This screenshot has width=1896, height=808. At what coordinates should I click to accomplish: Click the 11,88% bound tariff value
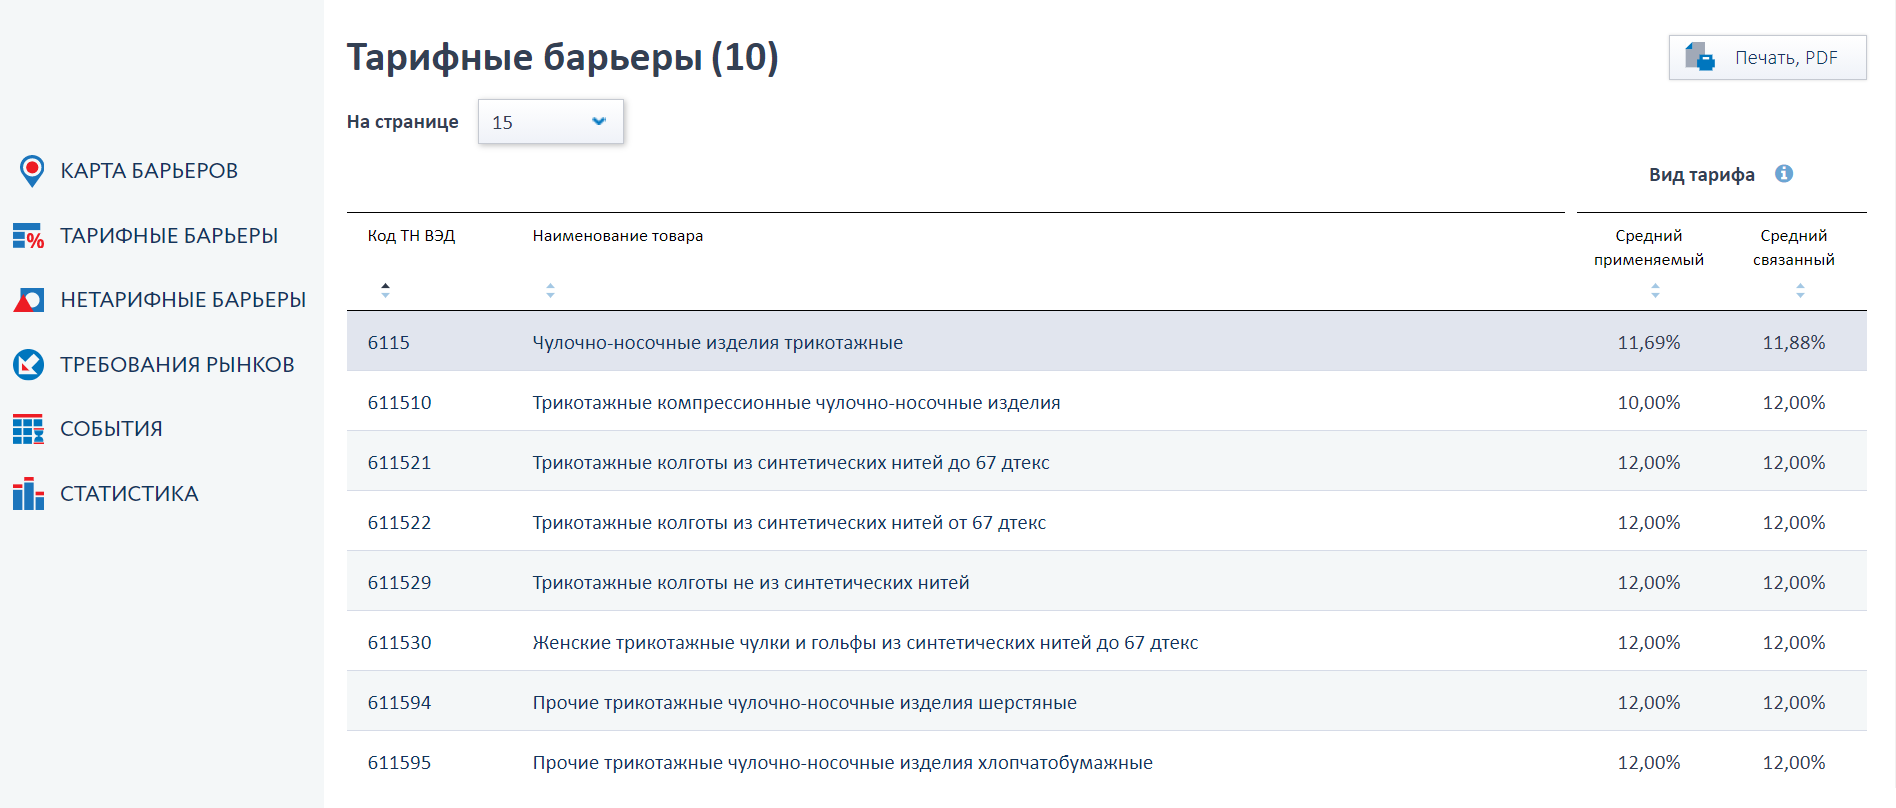pyautogui.click(x=1794, y=343)
